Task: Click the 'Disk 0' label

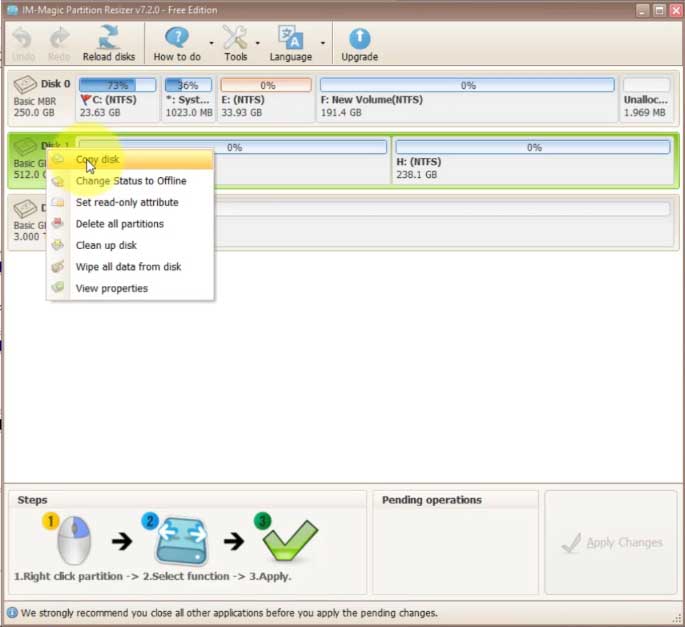Action: (55, 83)
